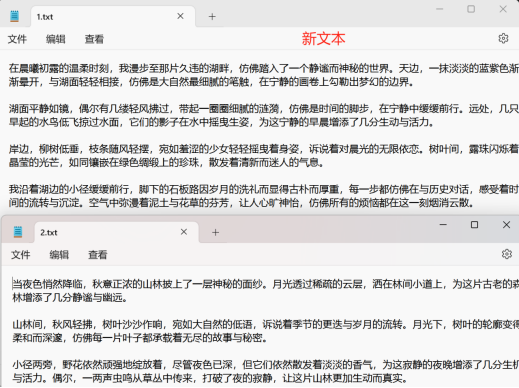Click text line starting 林增添了几分静谧与幽远
This screenshot has width=519, height=388.
click(70, 297)
